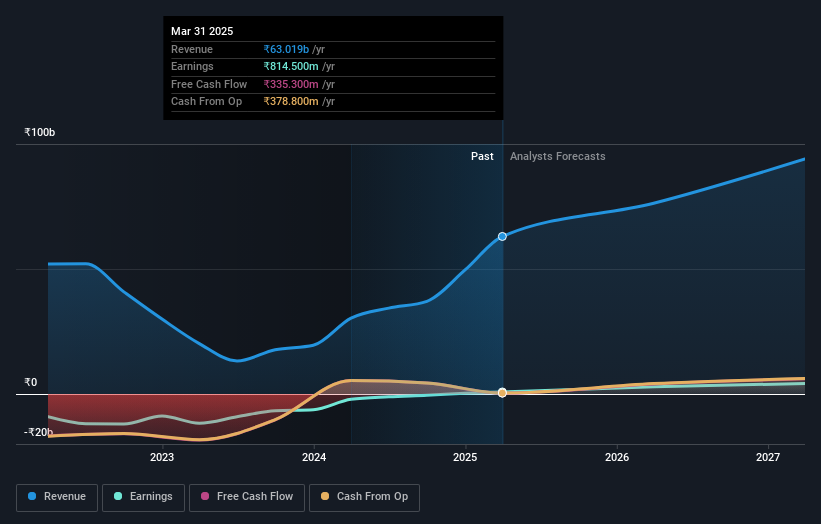This screenshot has height=524, width=821.
Task: Click the 2027 x-axis label
Action: click(x=768, y=457)
